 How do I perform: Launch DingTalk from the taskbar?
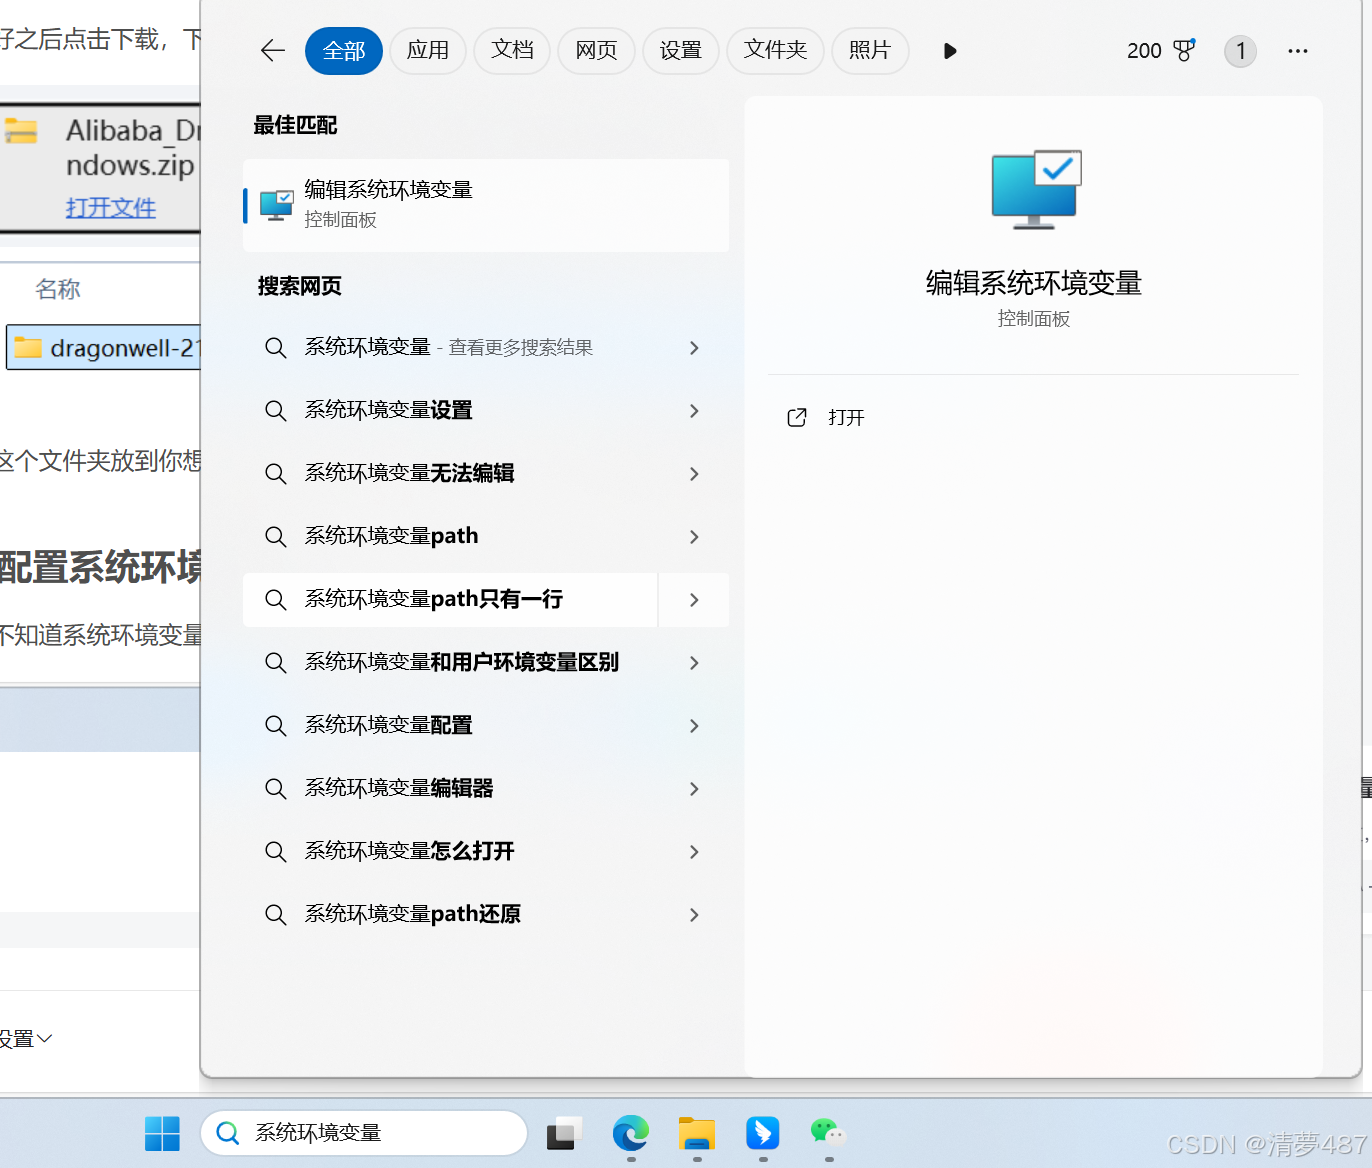[763, 1133]
